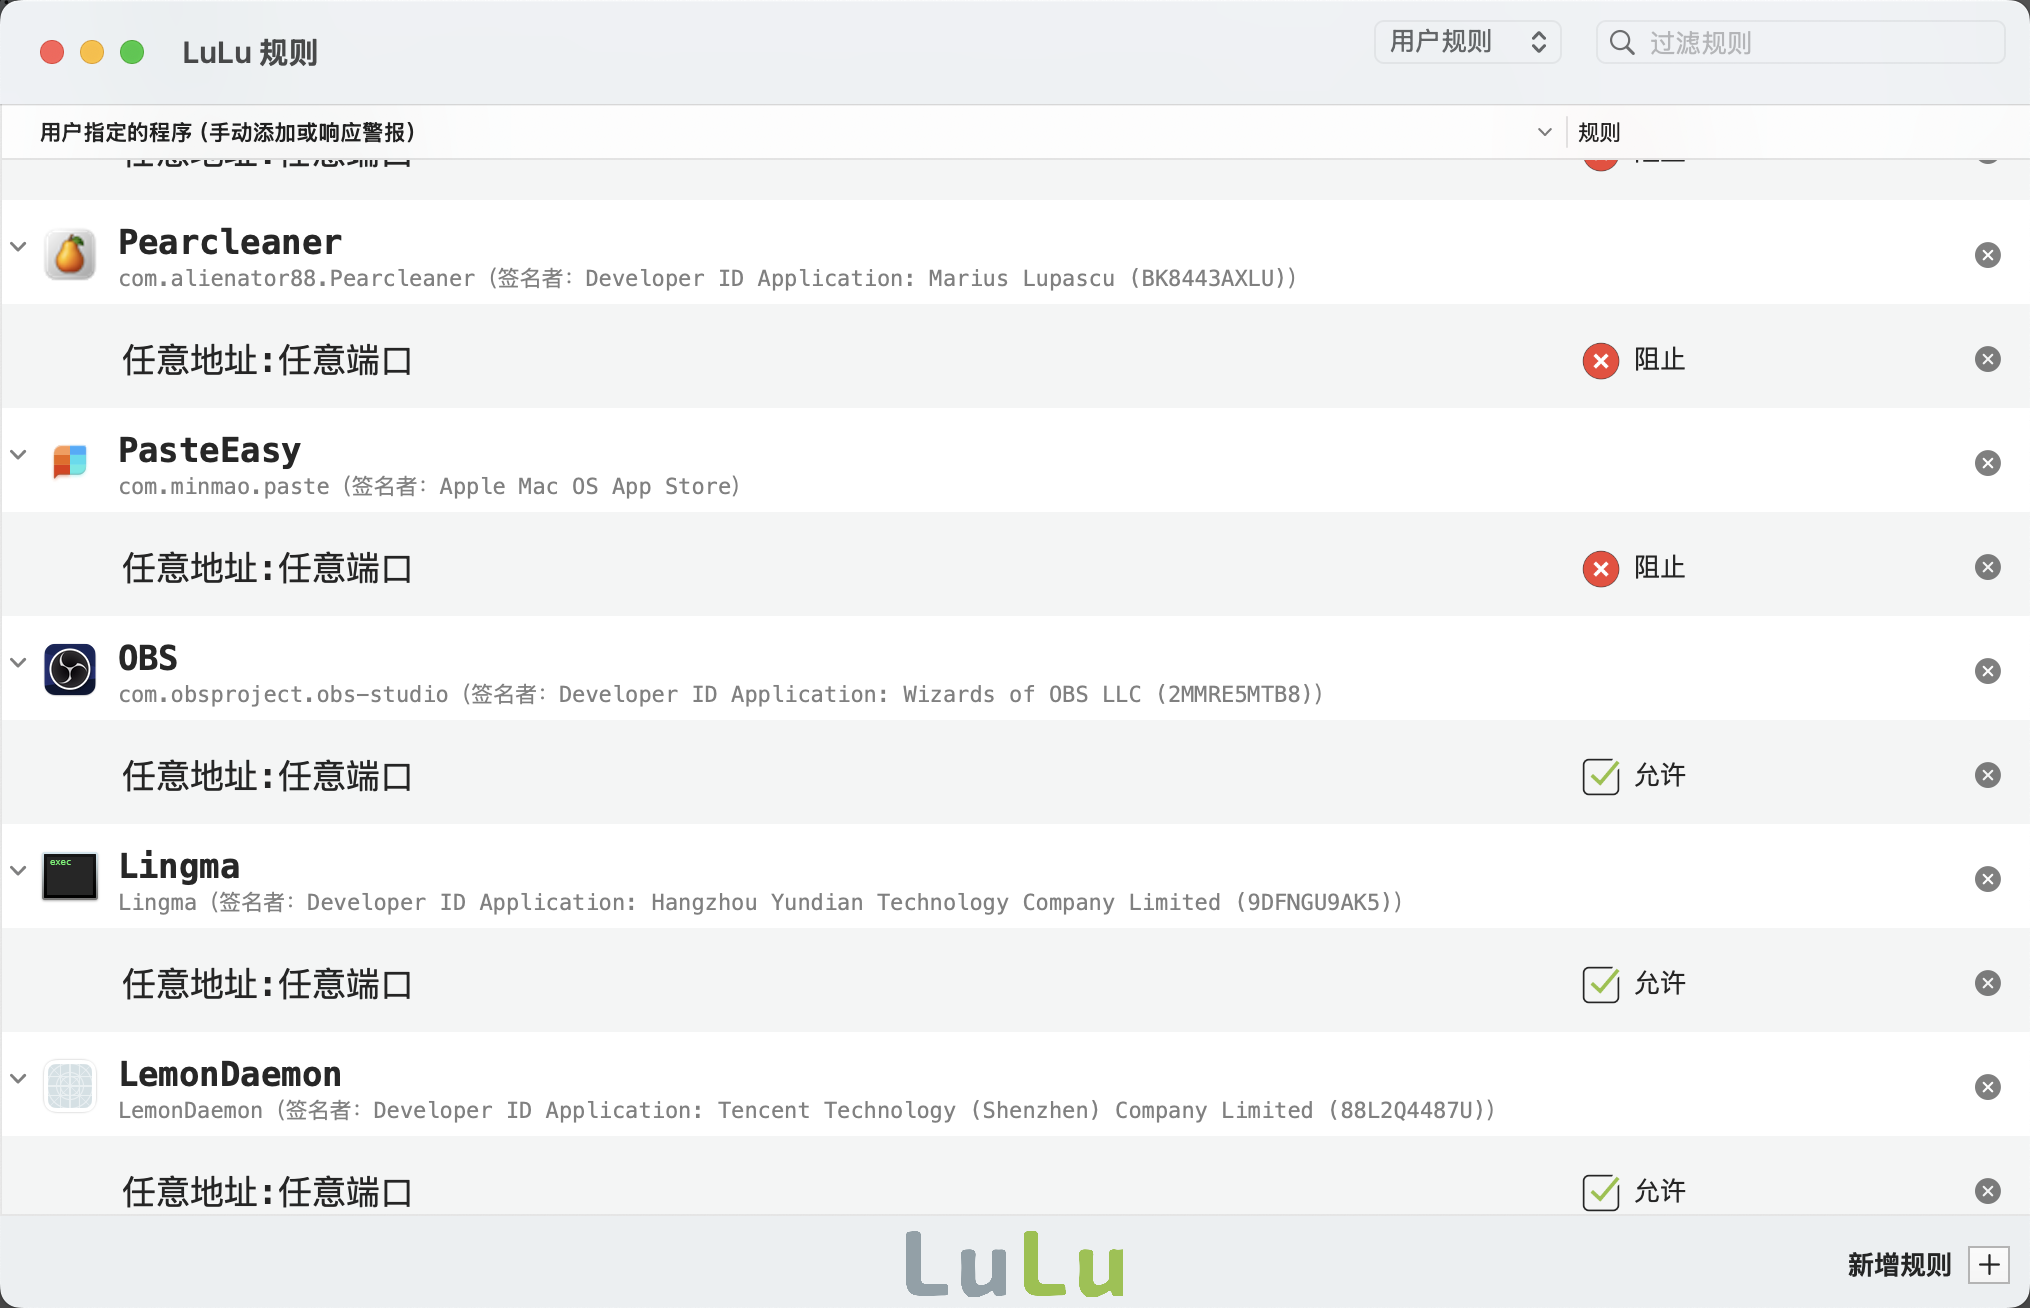Click 阻止 label in Pearcleaner rule
Image resolution: width=2030 pixels, height=1308 pixels.
(x=1660, y=360)
